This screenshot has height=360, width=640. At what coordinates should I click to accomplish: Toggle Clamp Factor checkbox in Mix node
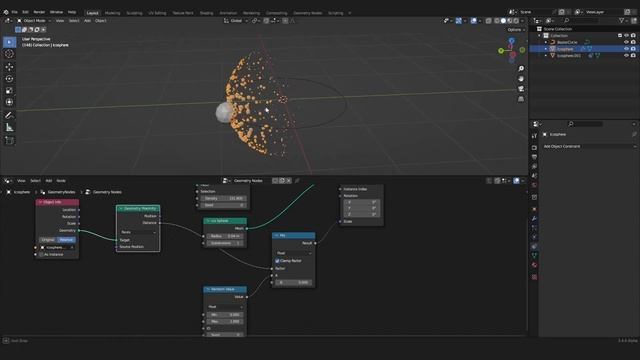(277, 261)
